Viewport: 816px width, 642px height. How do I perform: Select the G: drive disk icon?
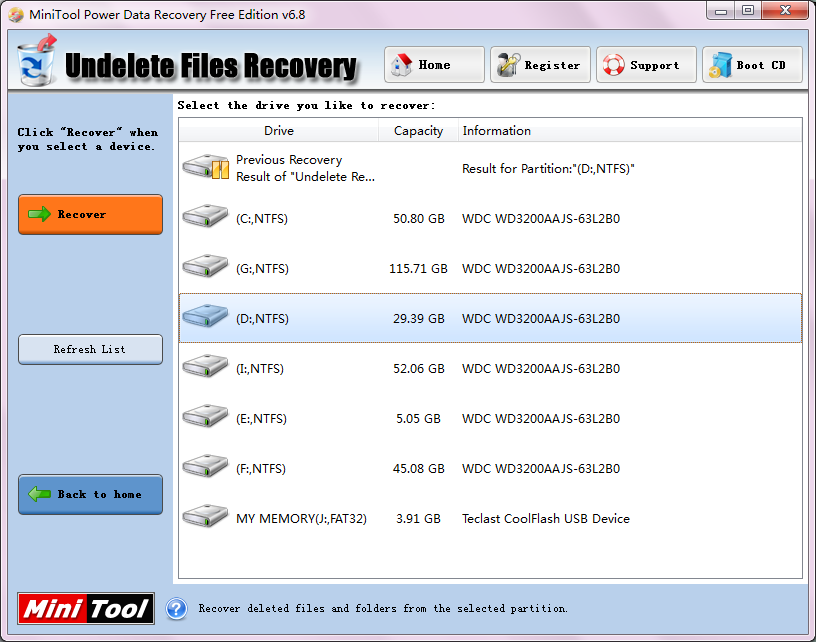(x=205, y=266)
